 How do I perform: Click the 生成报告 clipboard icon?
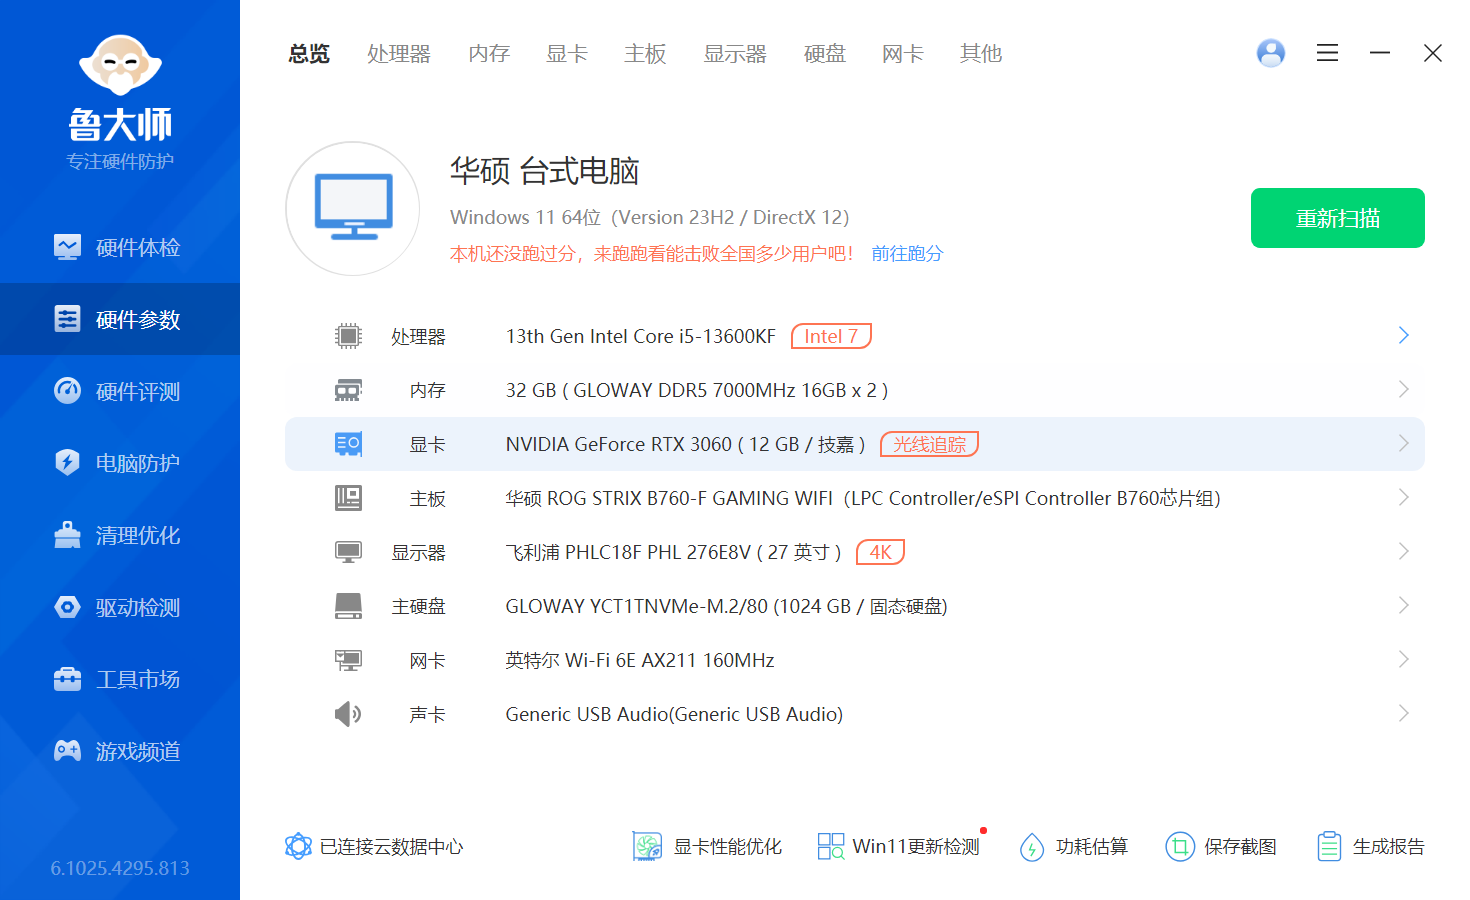(x=1329, y=847)
